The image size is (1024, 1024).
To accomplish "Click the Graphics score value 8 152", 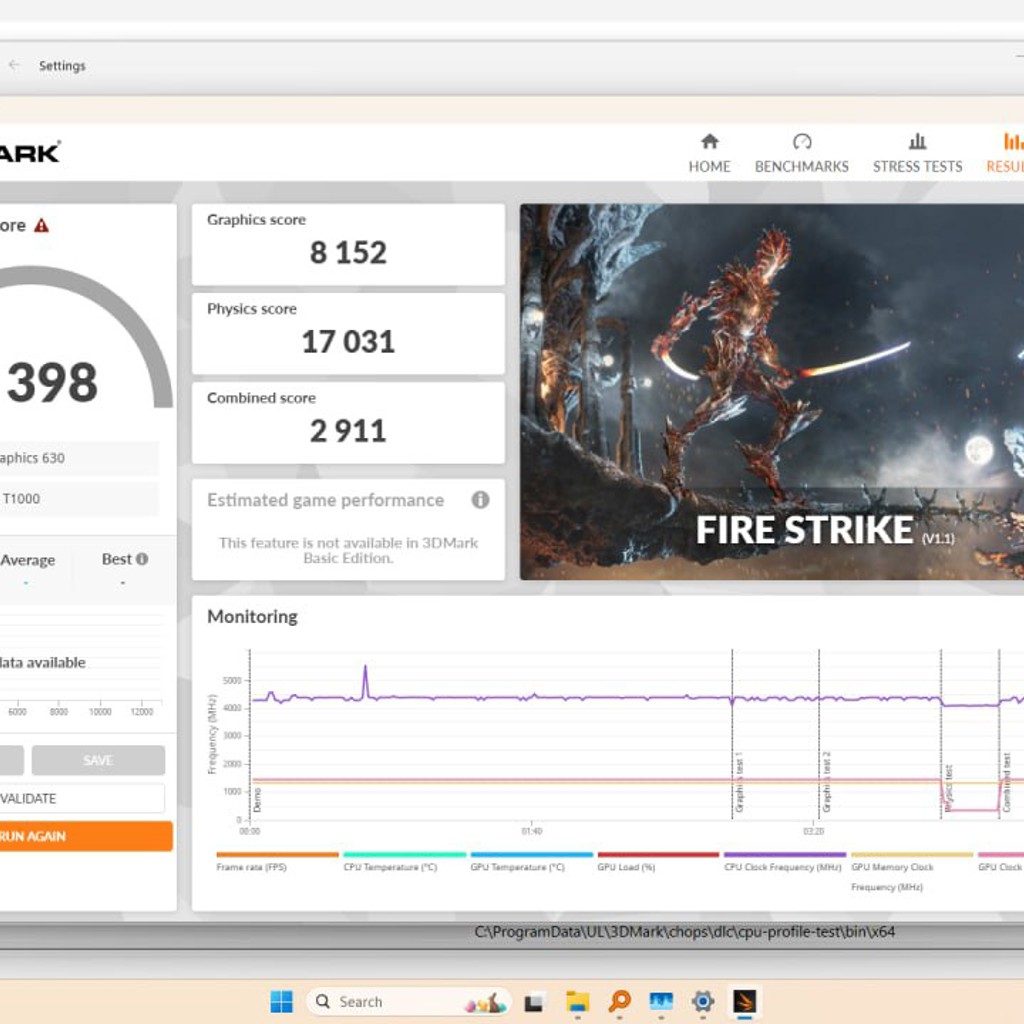I will (348, 253).
